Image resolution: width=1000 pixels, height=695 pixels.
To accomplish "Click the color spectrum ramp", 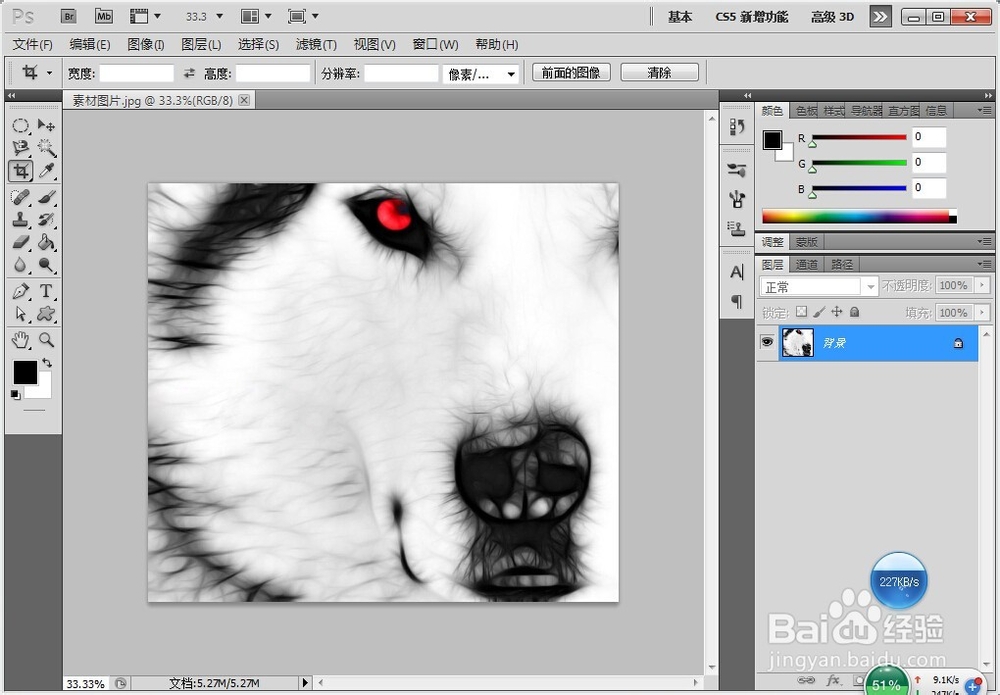I will pyautogui.click(x=859, y=216).
